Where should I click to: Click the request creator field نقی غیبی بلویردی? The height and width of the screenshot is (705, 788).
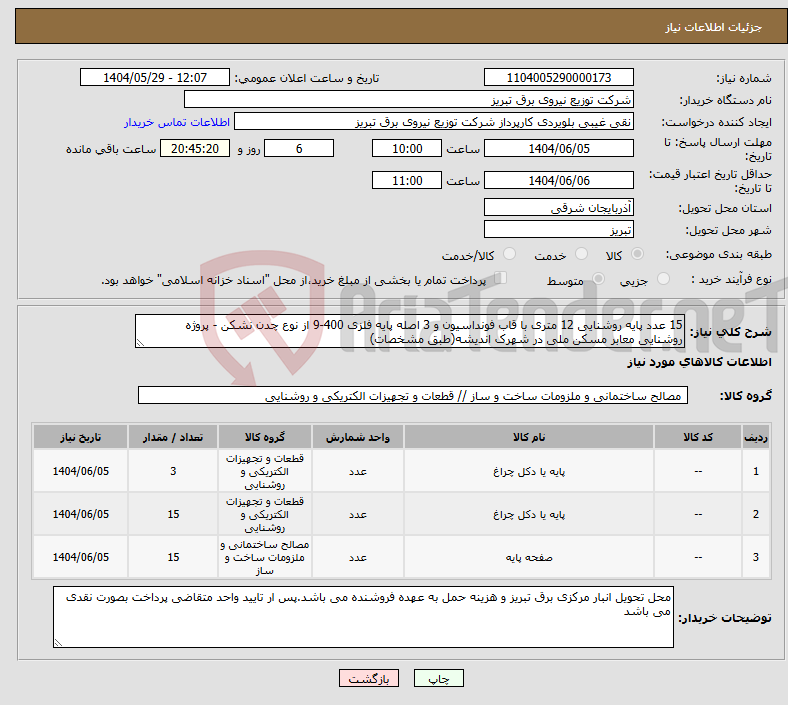[434, 122]
